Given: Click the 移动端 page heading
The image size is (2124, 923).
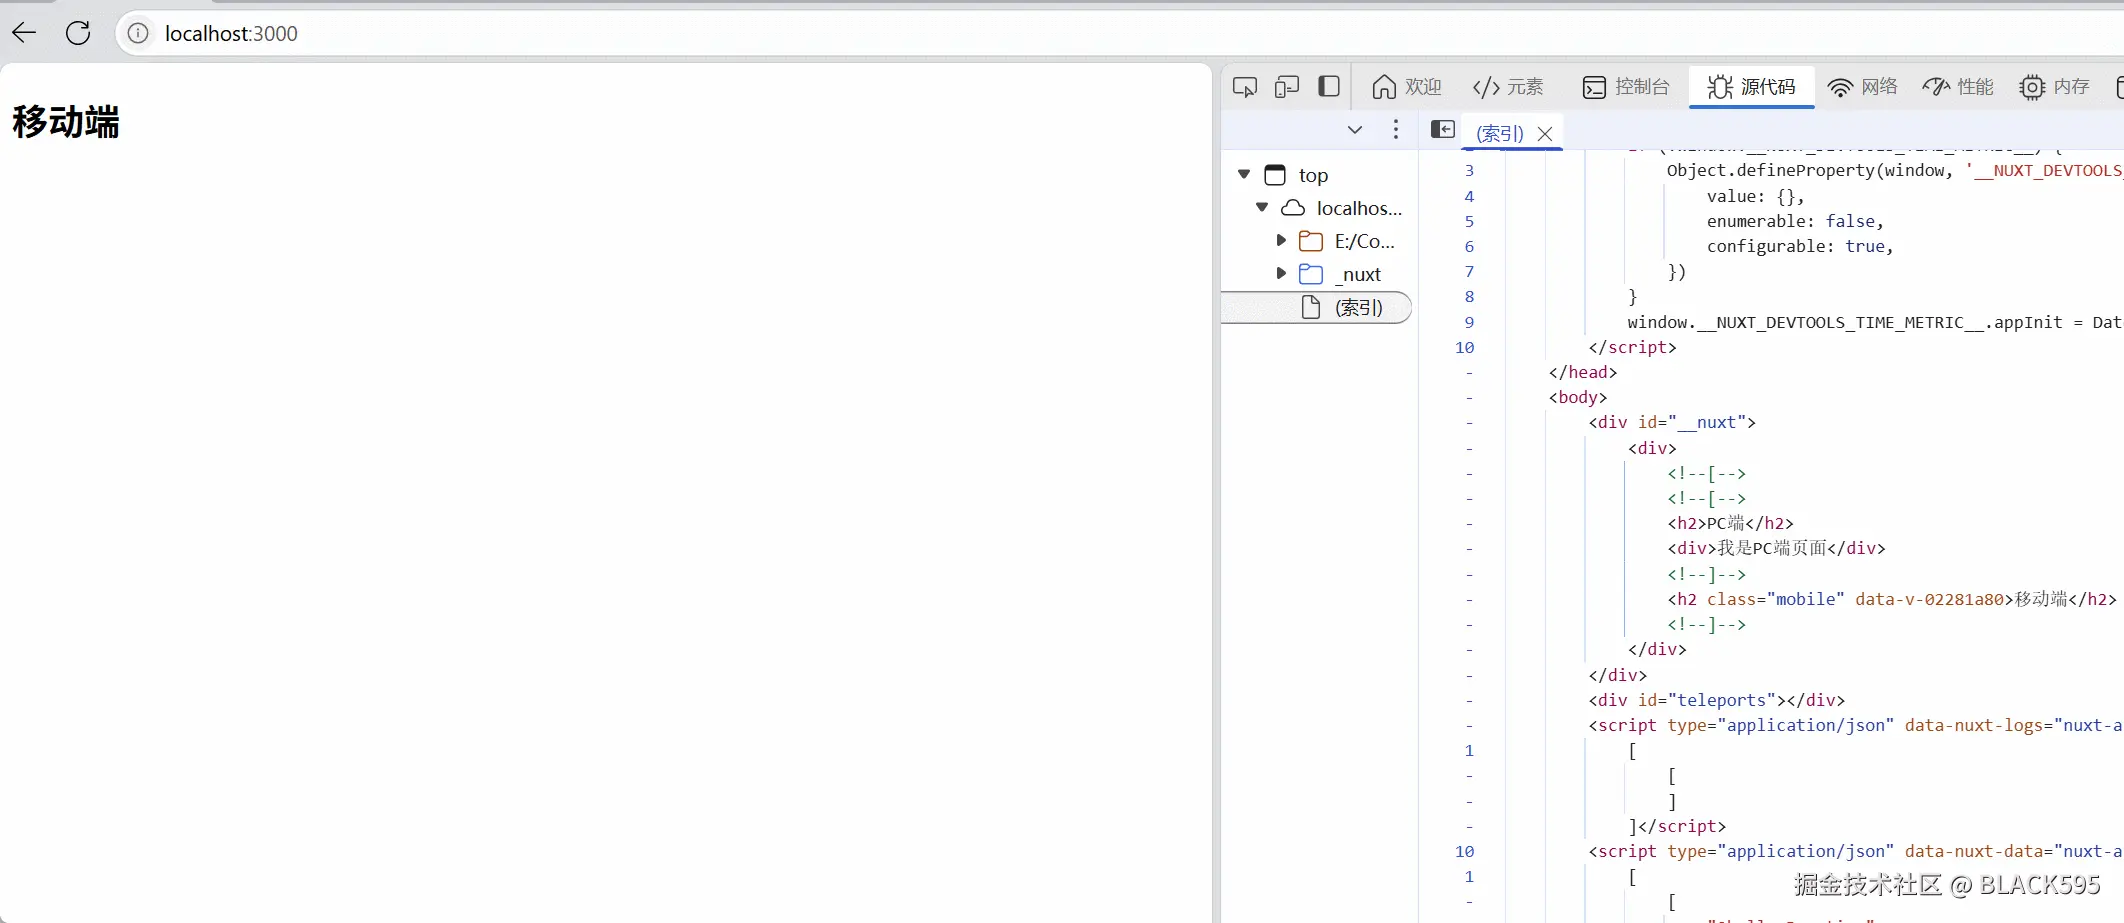Looking at the screenshot, I should (x=66, y=122).
